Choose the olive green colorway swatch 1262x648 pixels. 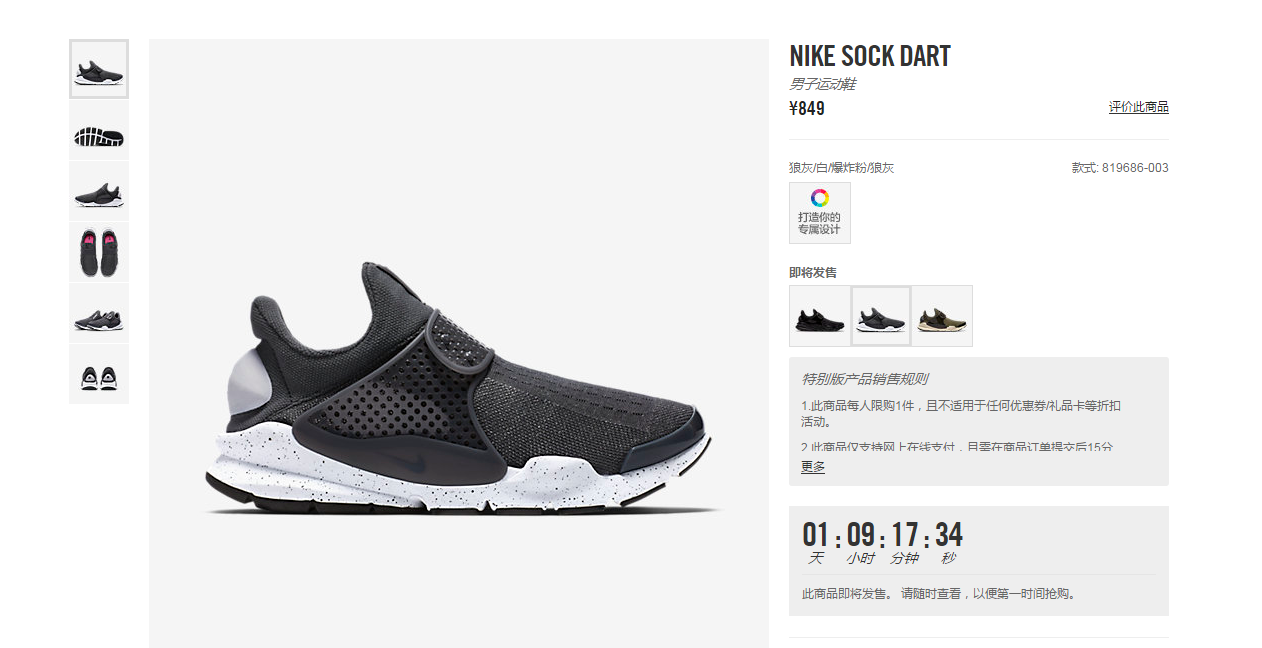pos(942,316)
